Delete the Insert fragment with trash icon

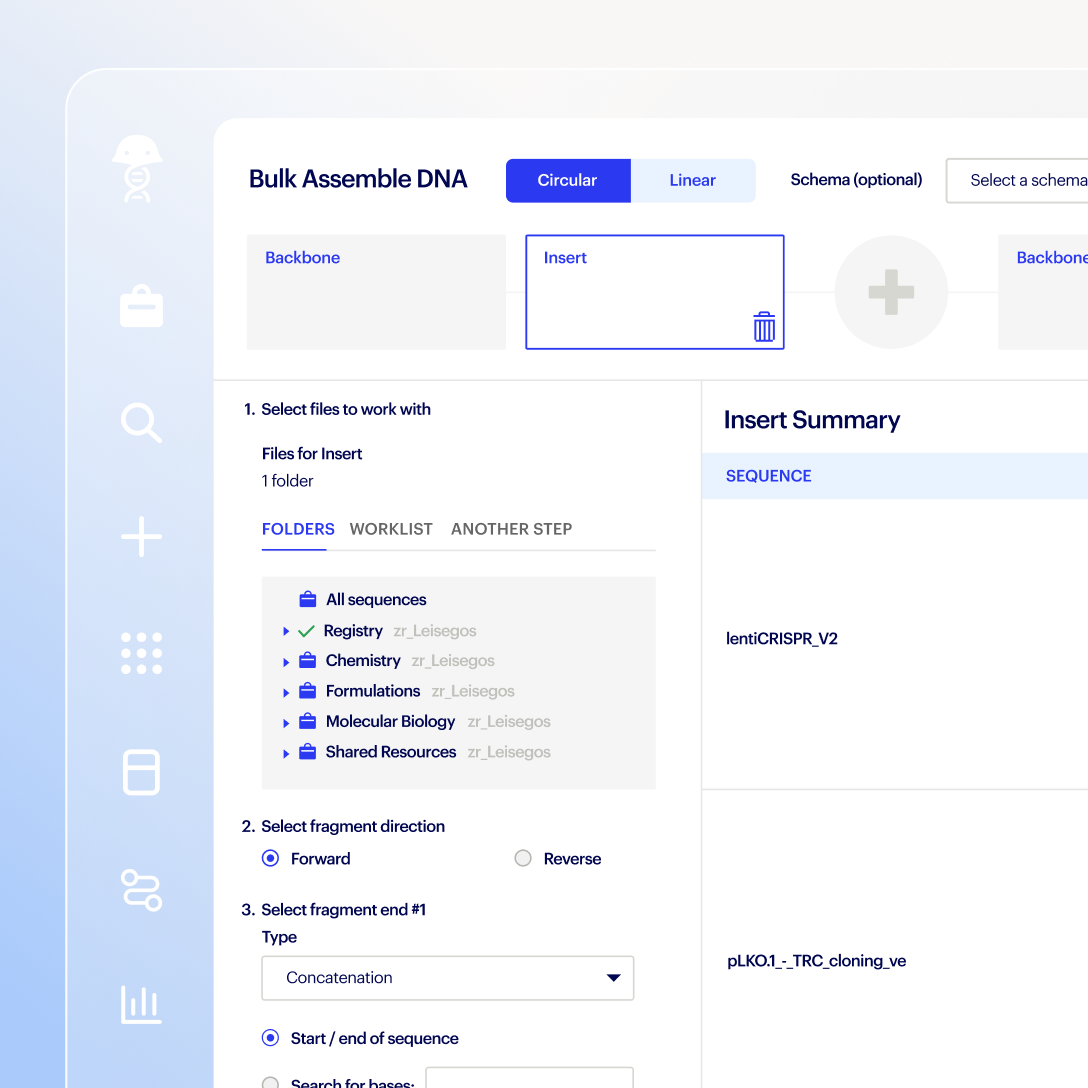coord(764,327)
